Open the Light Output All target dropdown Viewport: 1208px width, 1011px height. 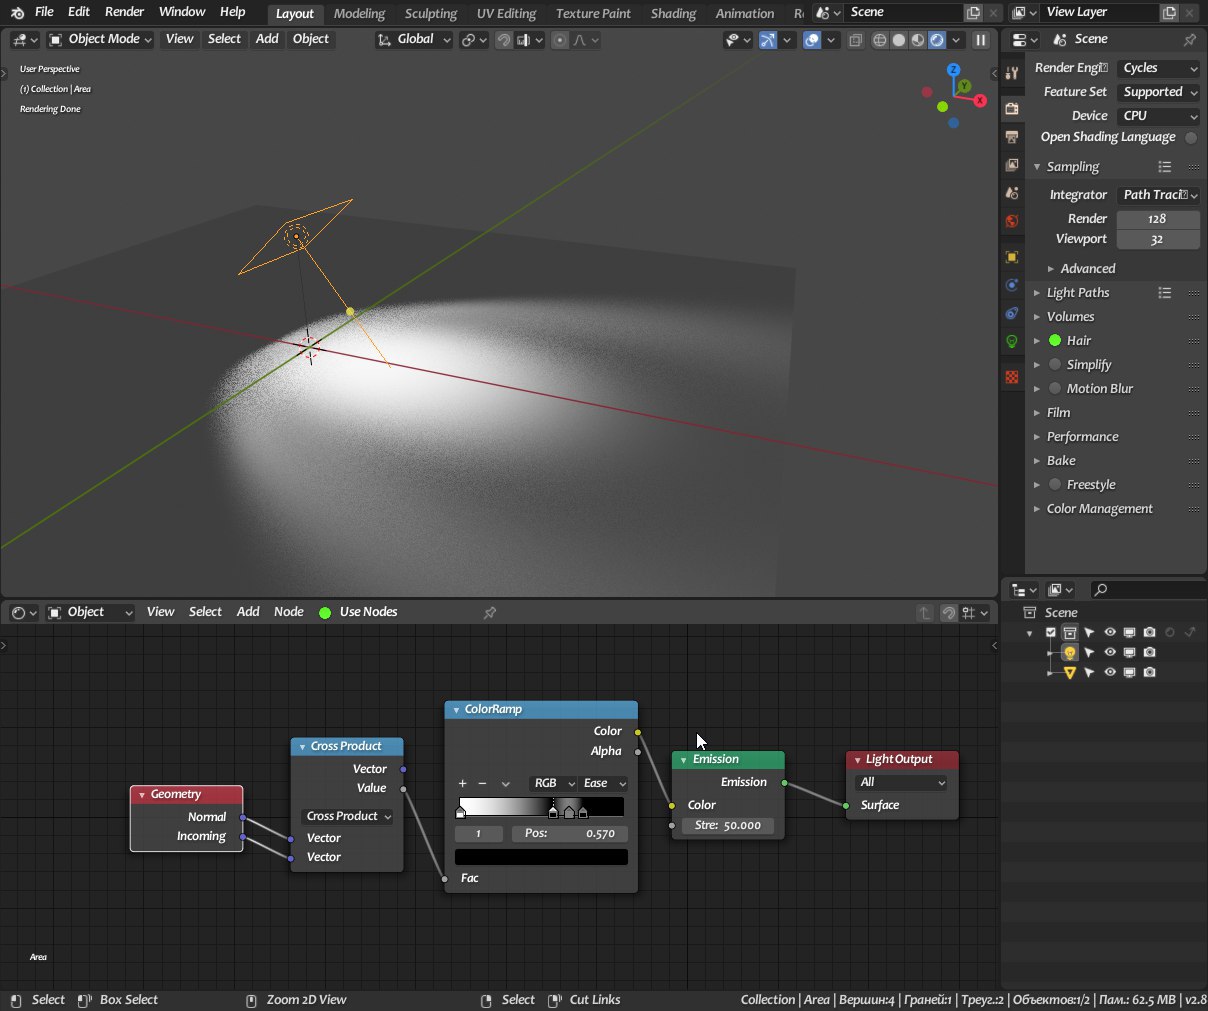point(901,782)
